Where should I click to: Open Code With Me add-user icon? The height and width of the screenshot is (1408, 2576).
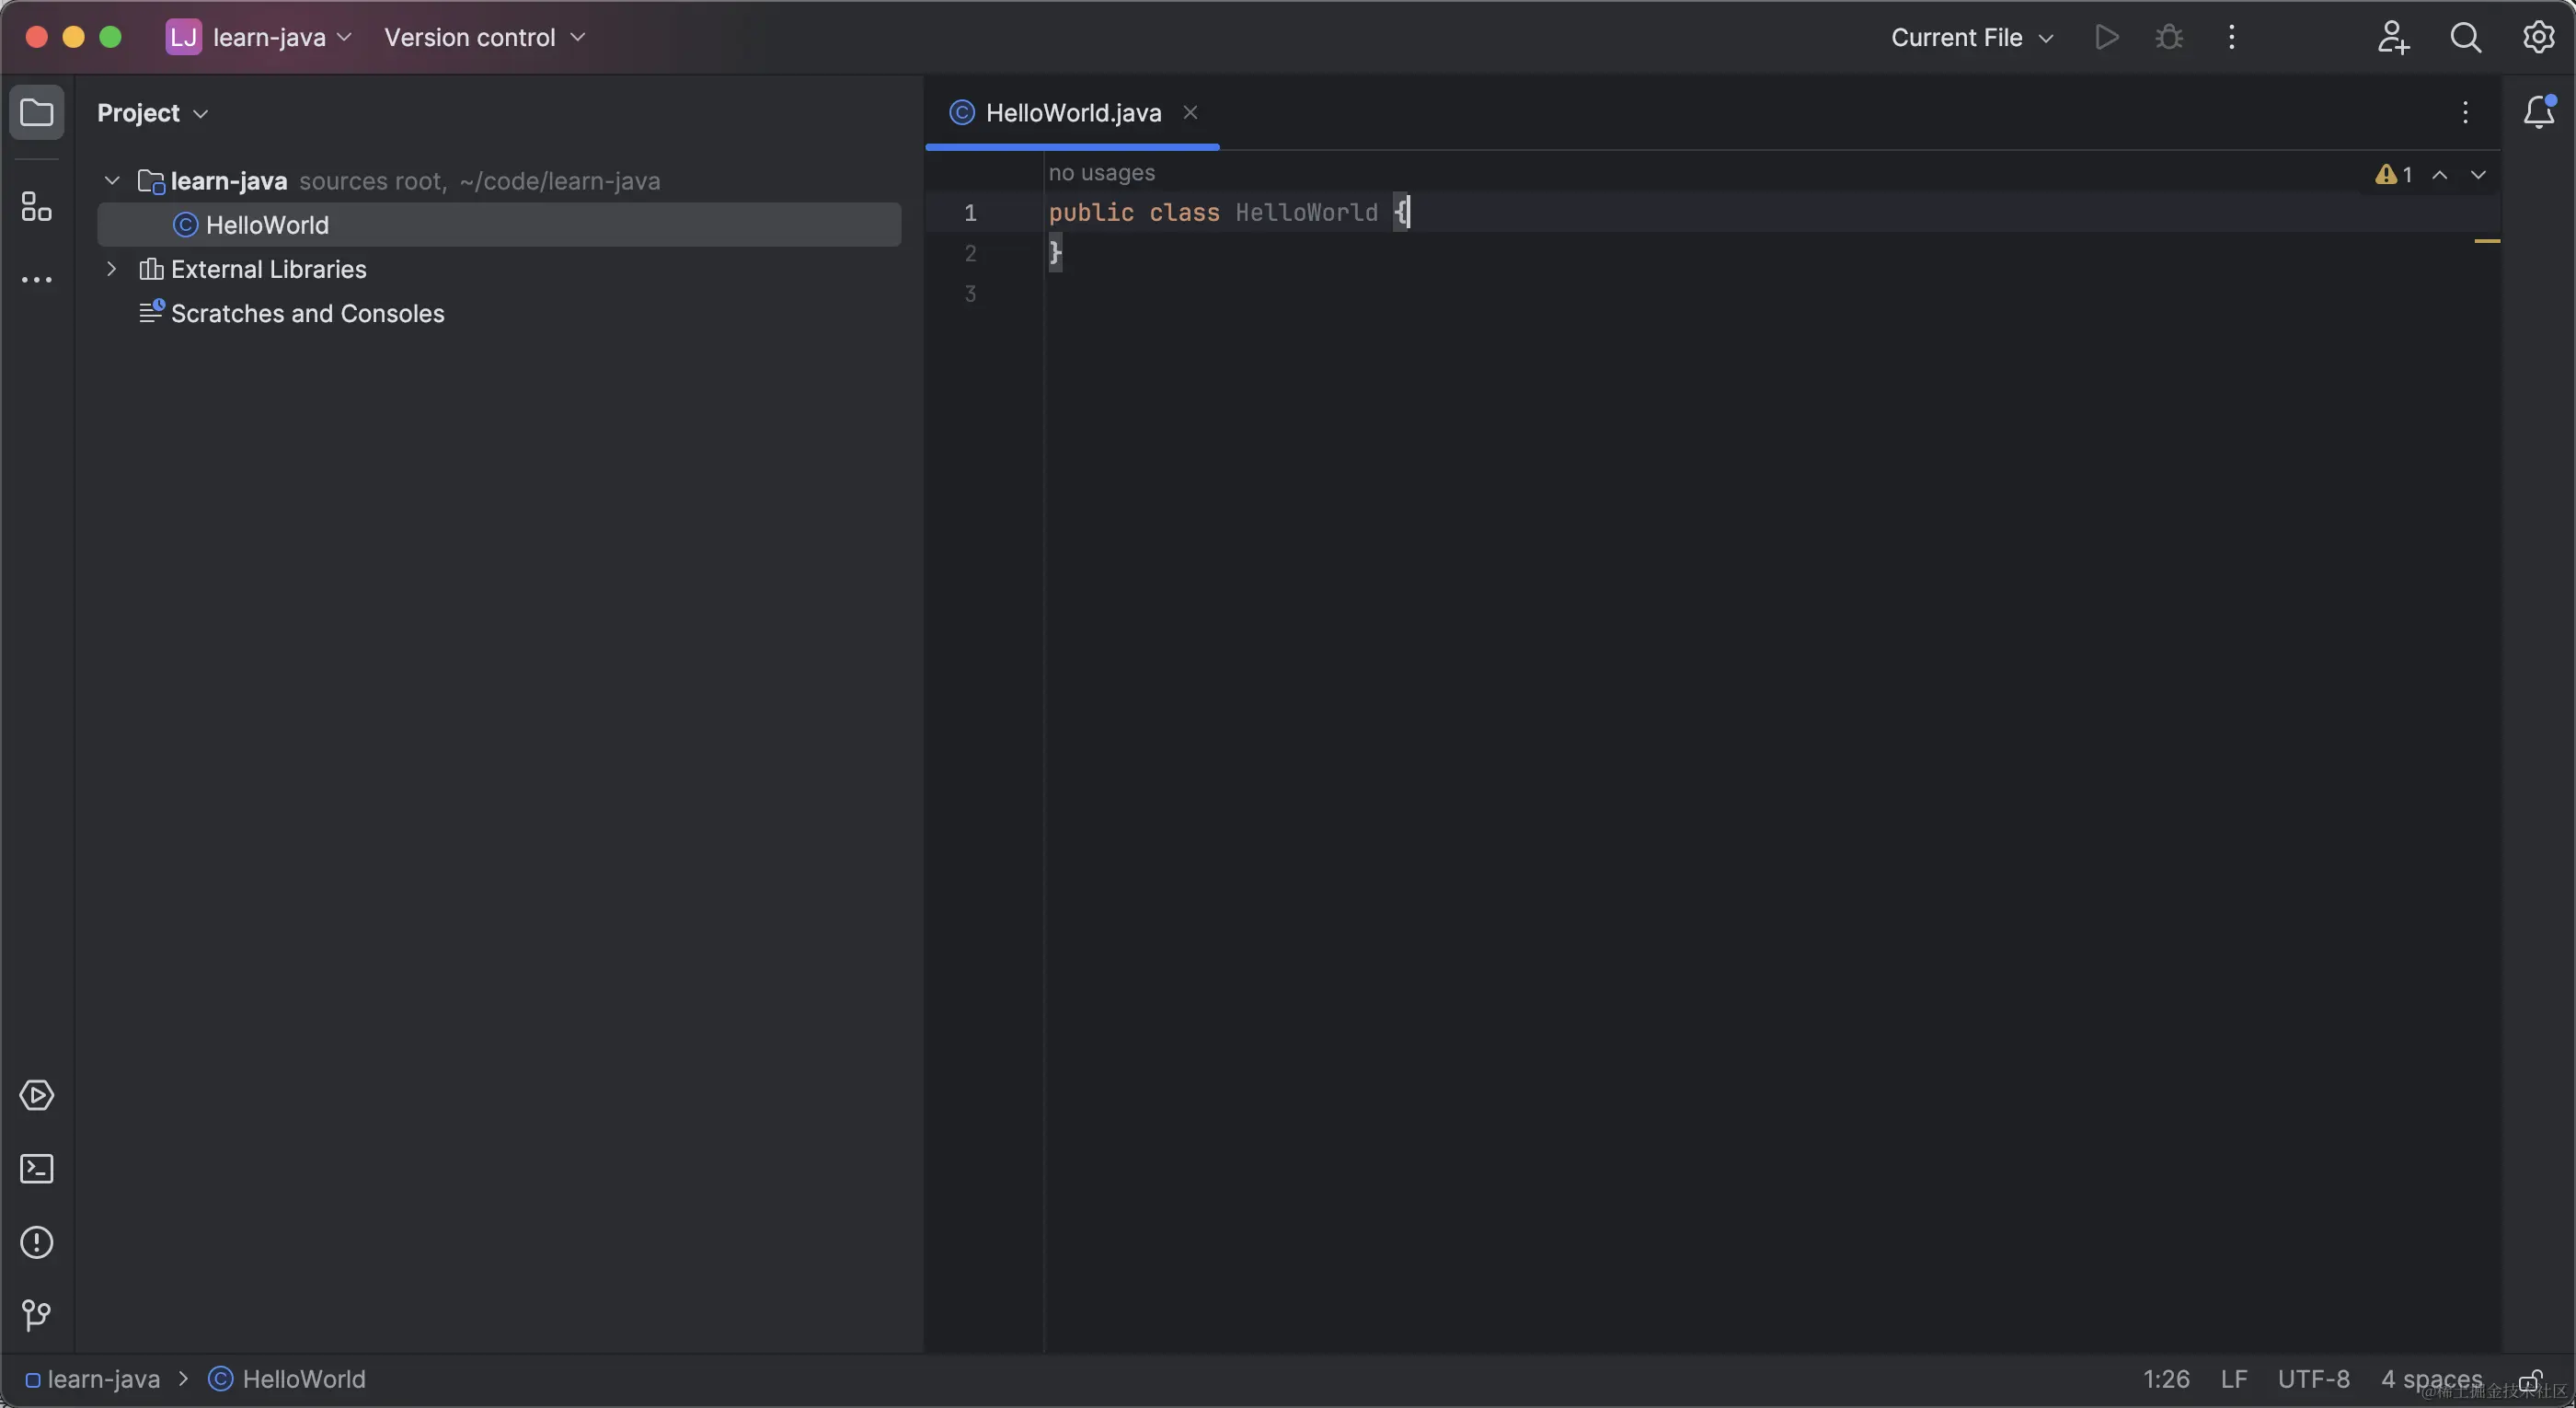2393,38
